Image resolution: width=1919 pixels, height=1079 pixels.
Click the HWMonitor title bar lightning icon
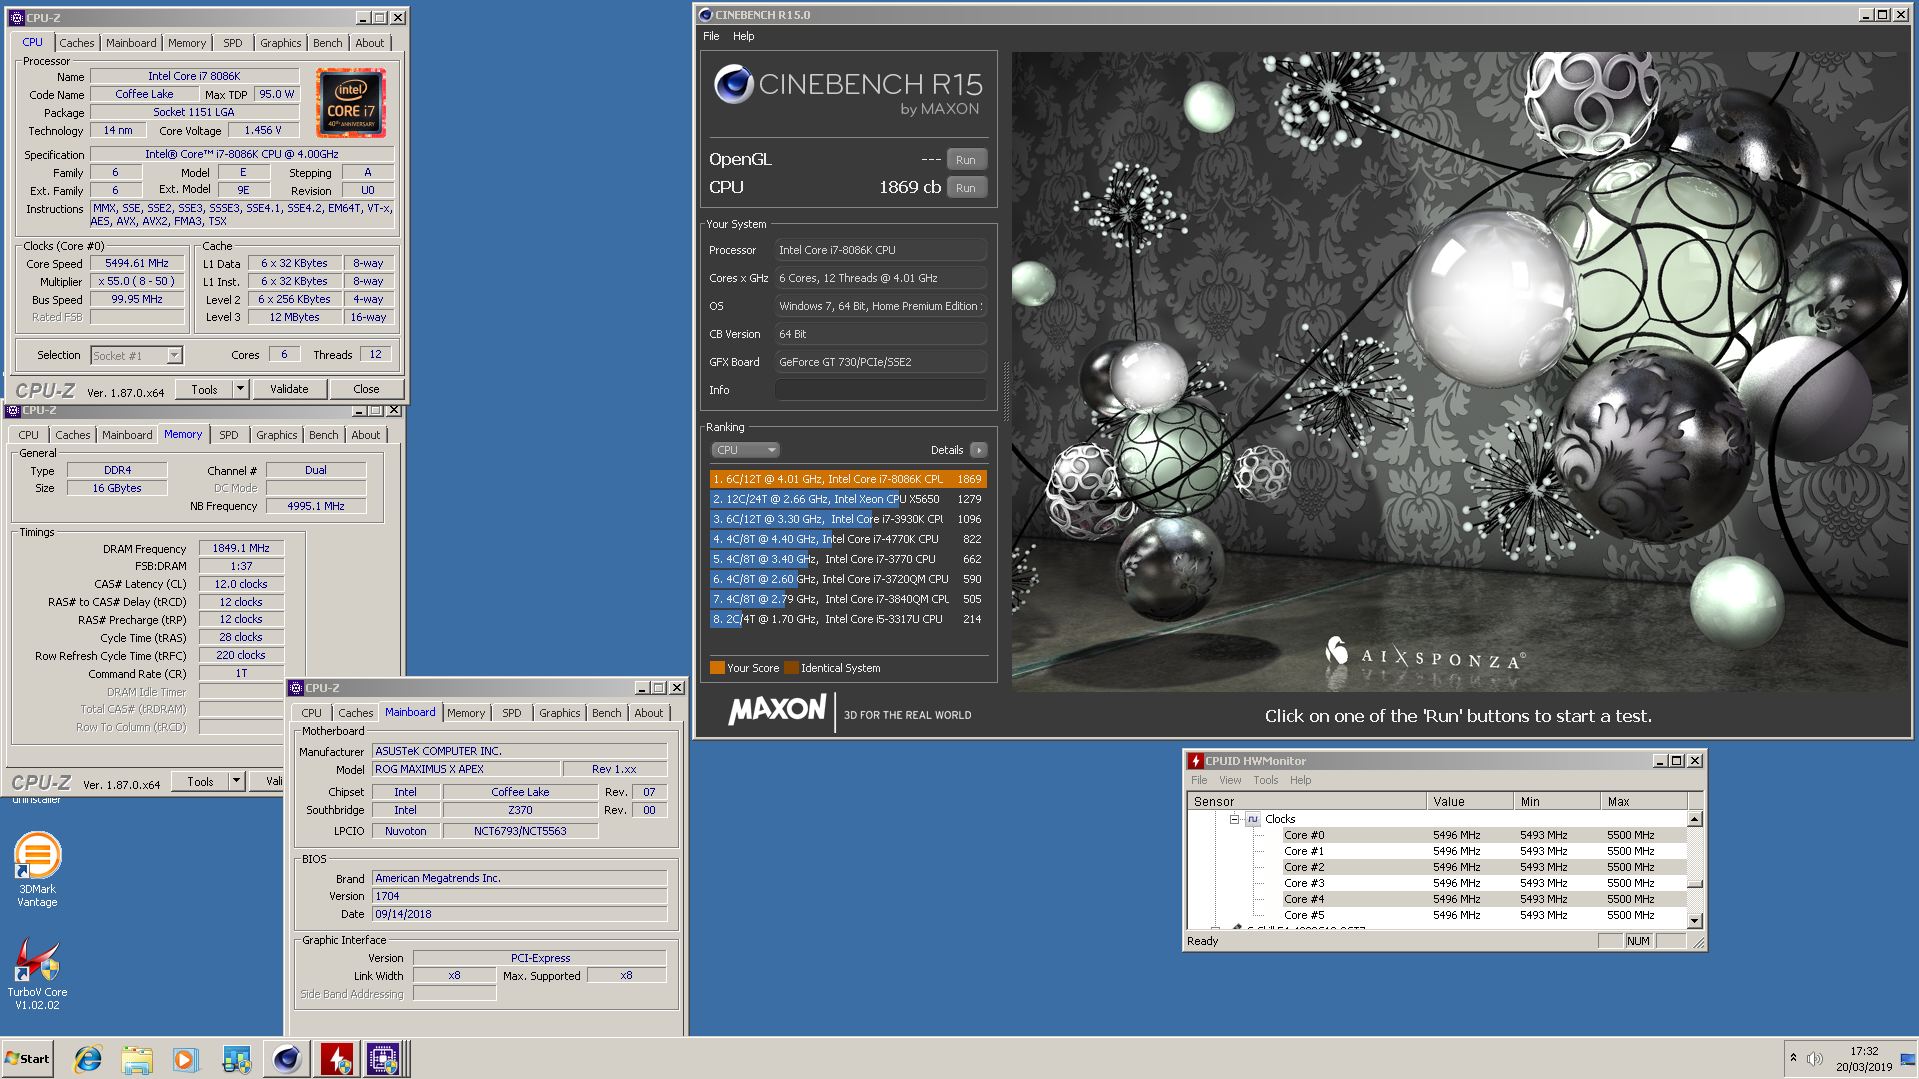[1194, 761]
